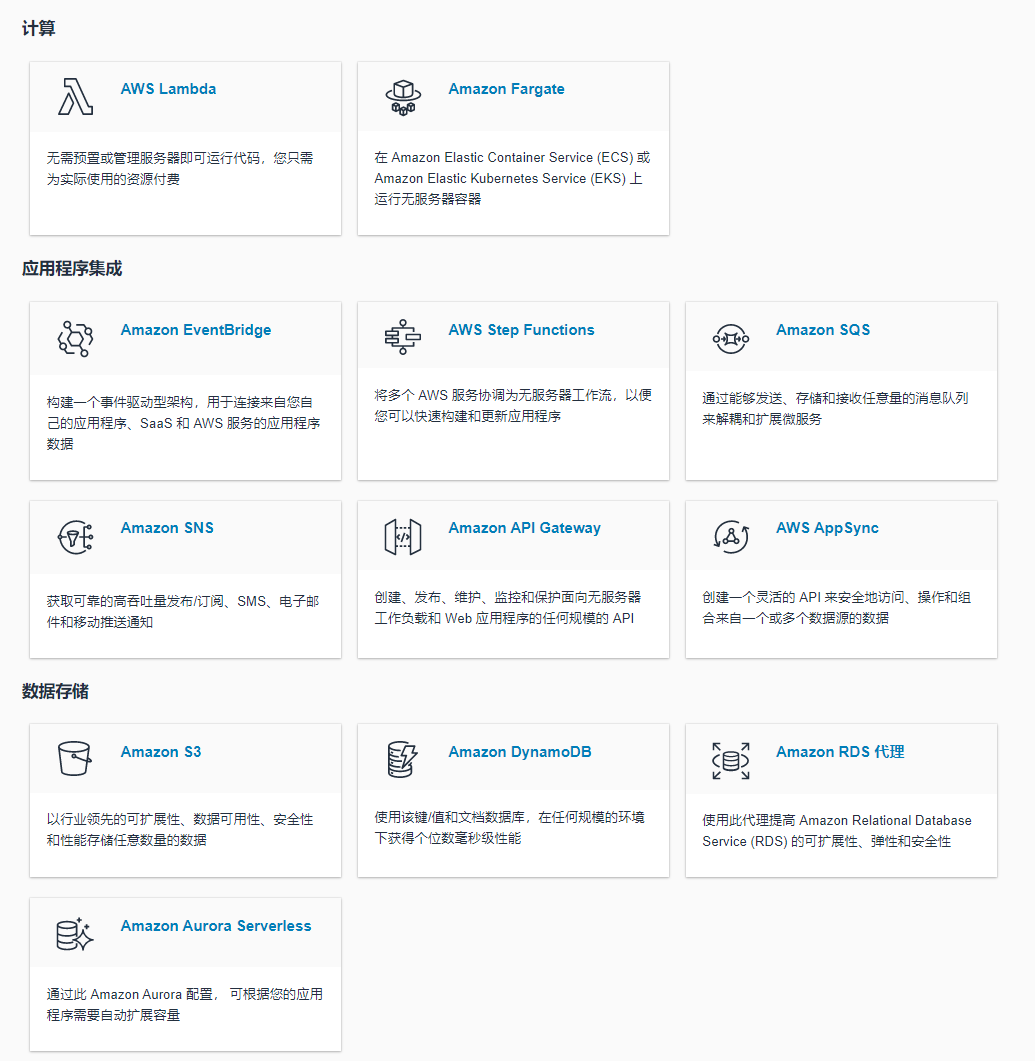Follow the Amazon SQS link
The height and width of the screenshot is (1061, 1035).
click(823, 330)
